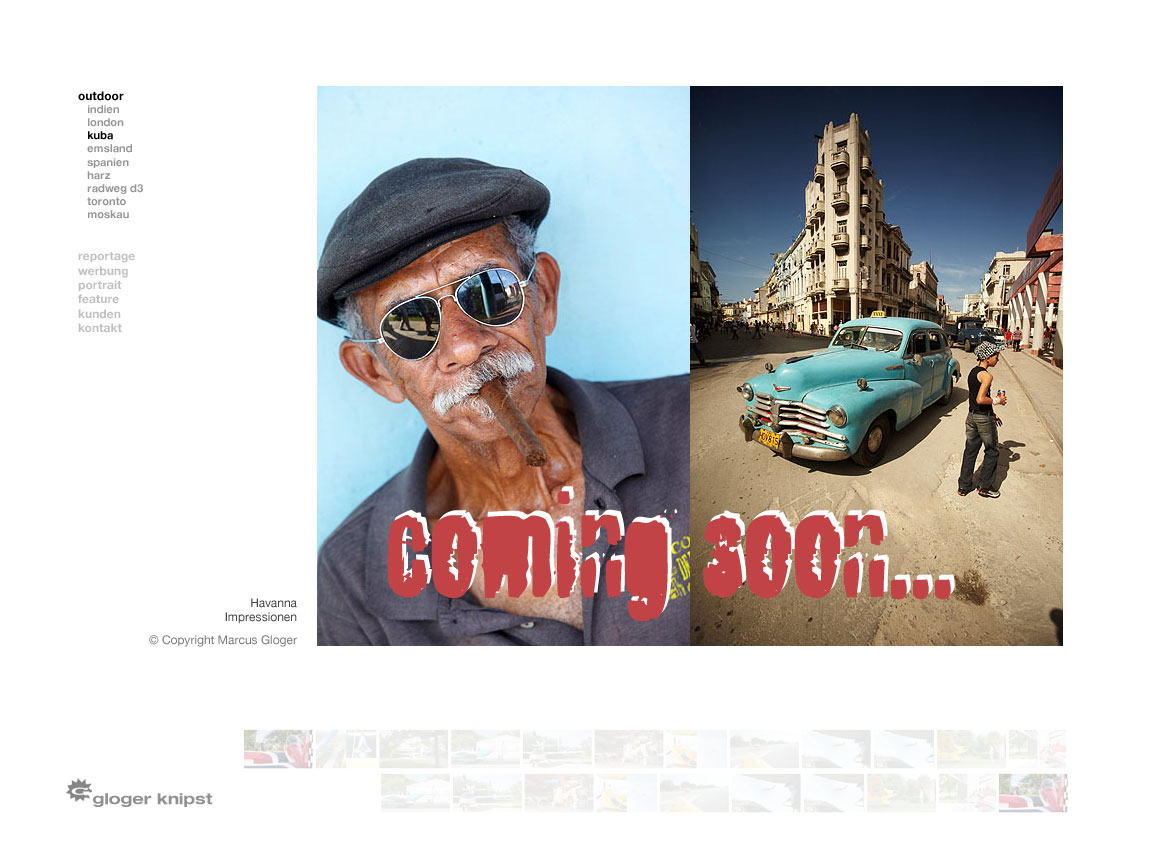Open the kontakt page
1152x864 pixels.
click(x=100, y=328)
